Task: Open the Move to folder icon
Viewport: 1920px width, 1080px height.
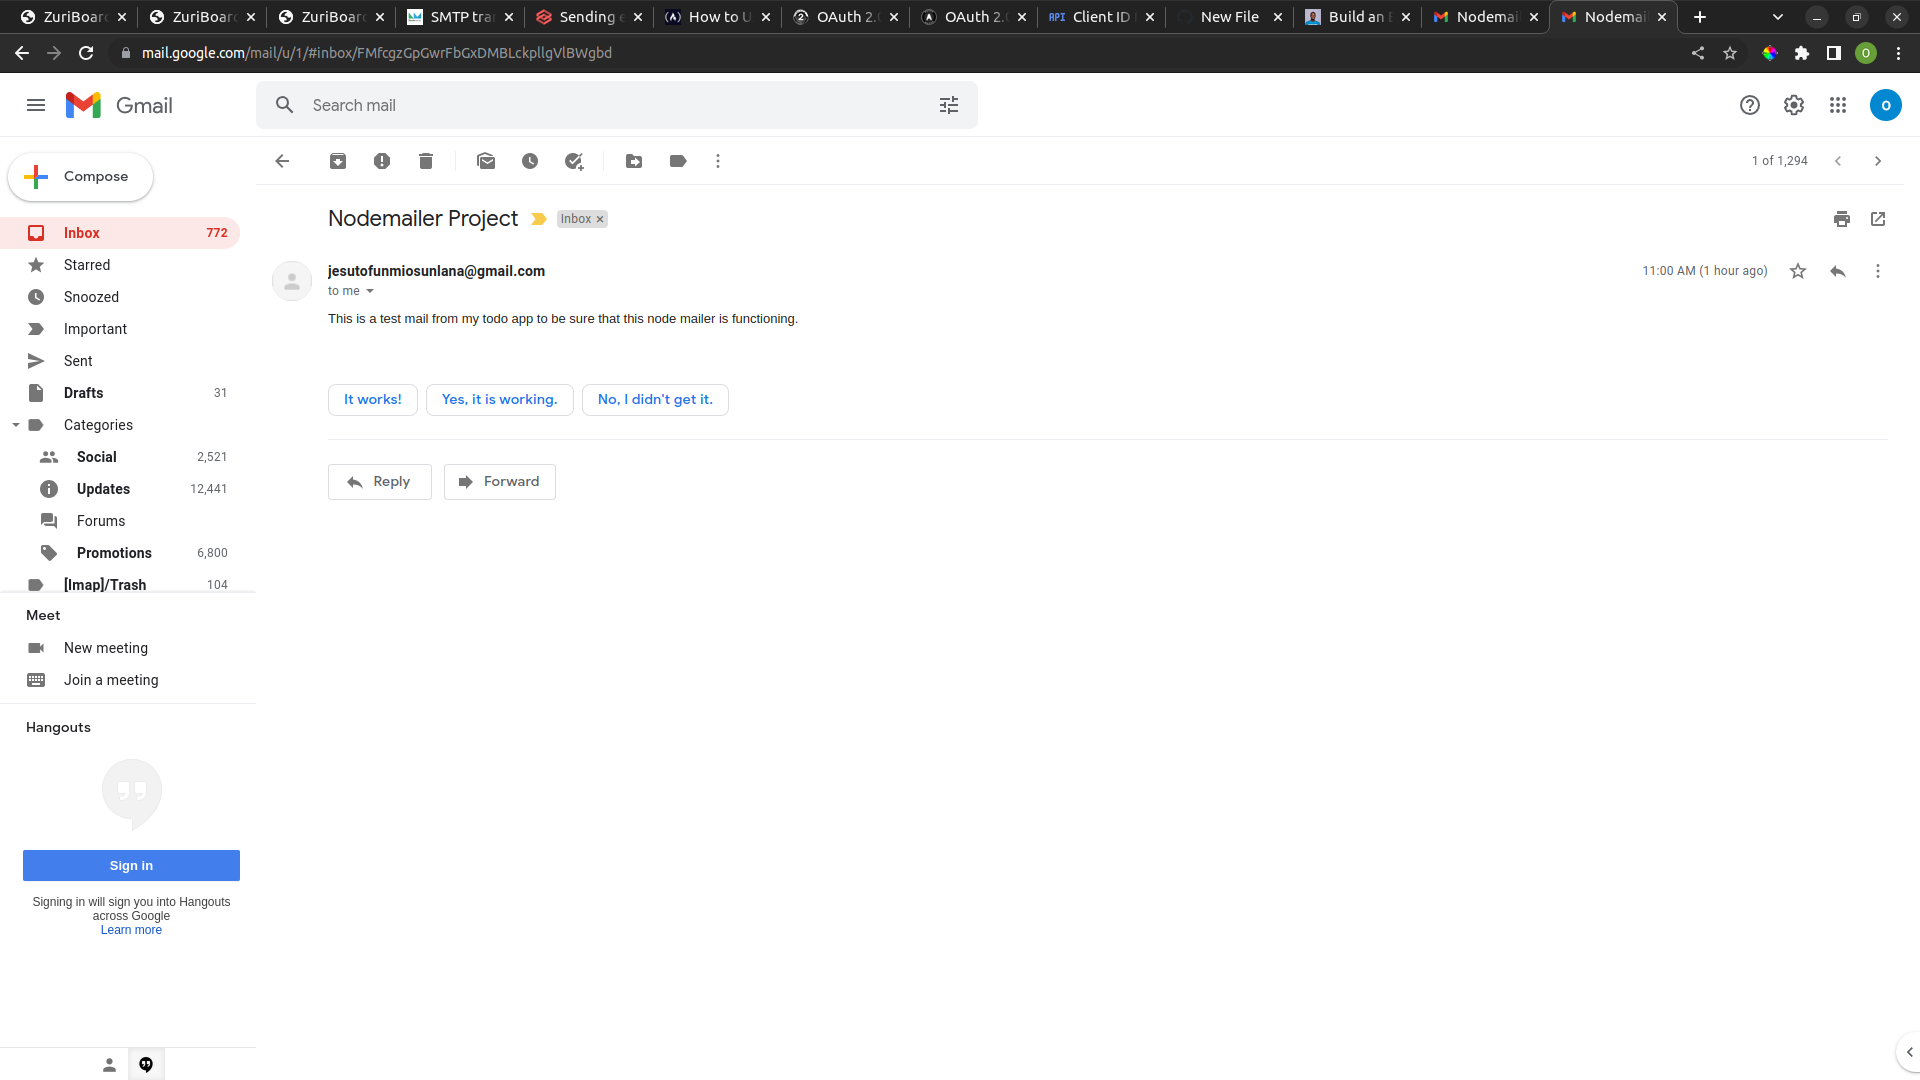Action: click(634, 161)
